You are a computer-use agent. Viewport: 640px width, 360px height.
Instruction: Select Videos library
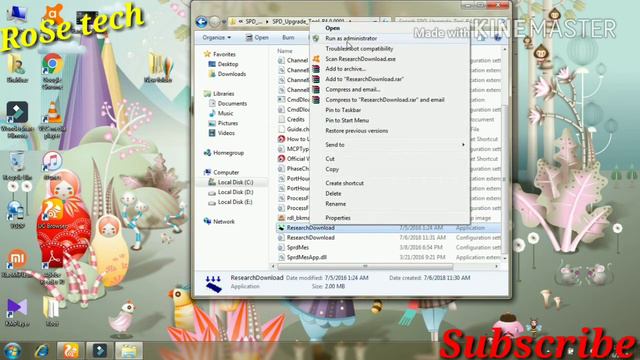226,133
